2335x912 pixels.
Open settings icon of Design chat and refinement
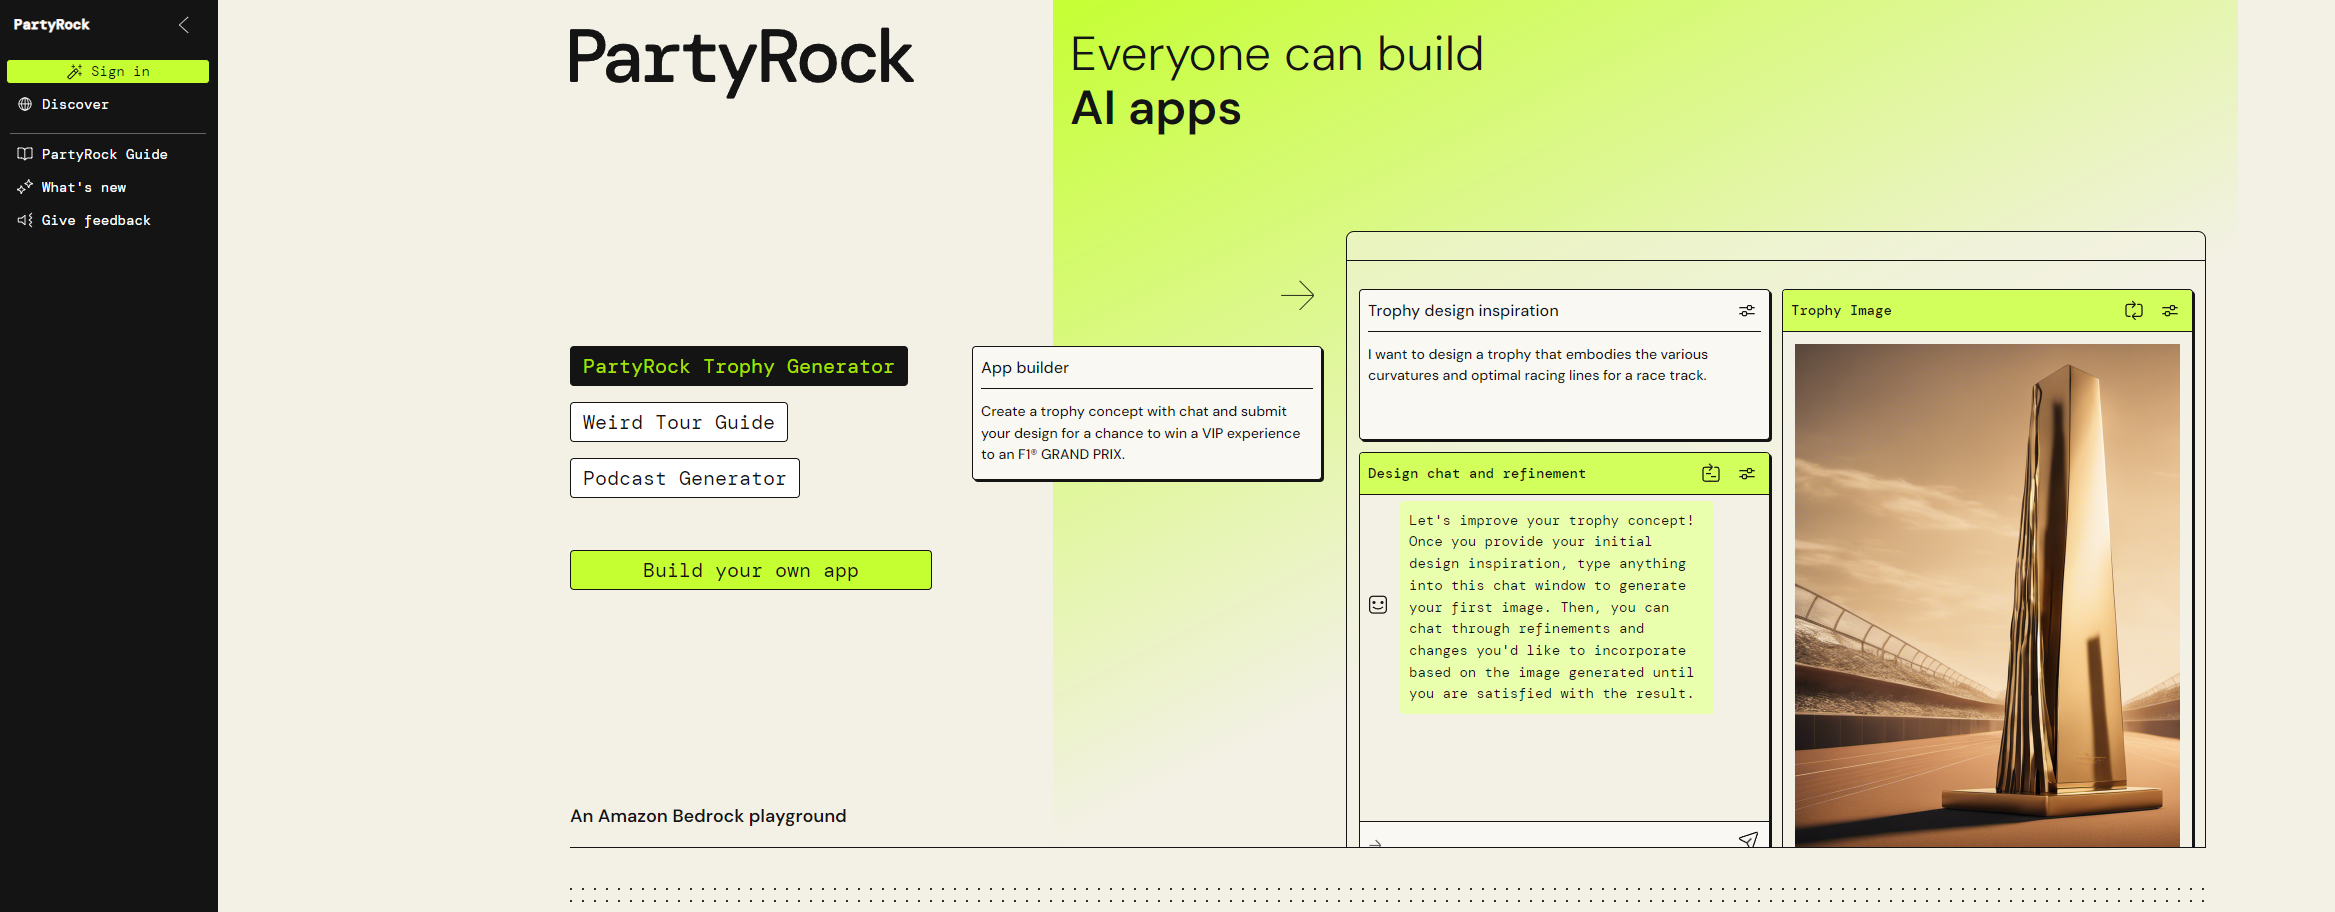click(1747, 474)
